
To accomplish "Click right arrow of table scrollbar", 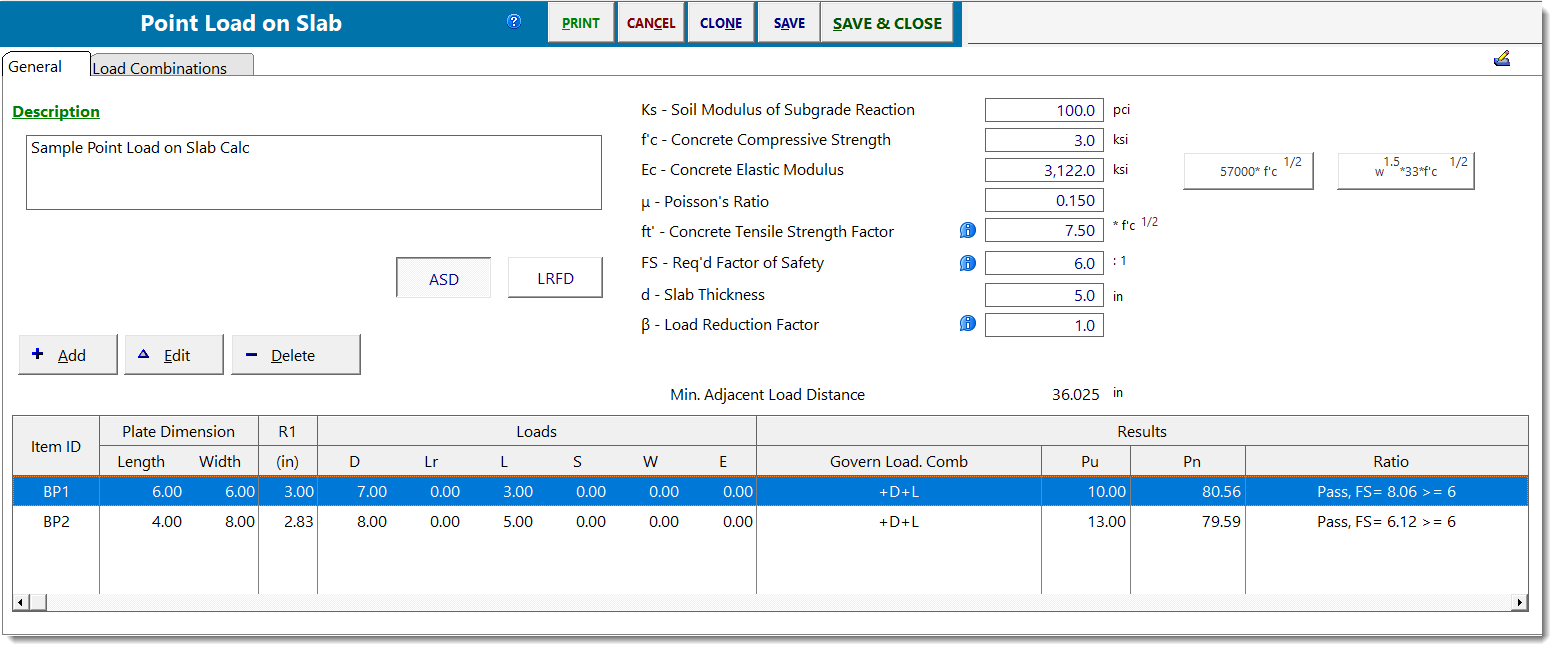I will (x=1518, y=600).
